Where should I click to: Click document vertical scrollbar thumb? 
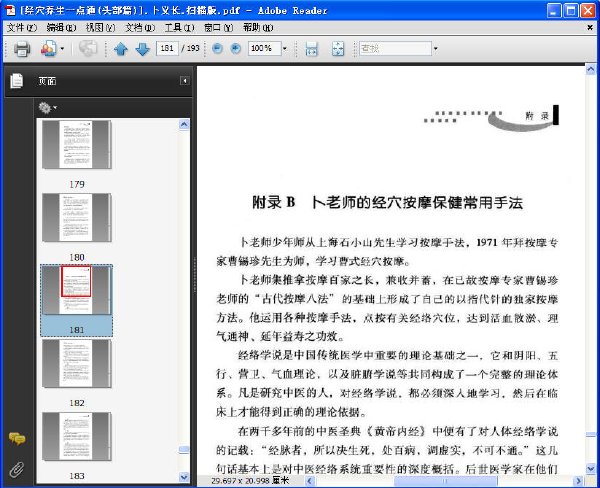coord(590,434)
